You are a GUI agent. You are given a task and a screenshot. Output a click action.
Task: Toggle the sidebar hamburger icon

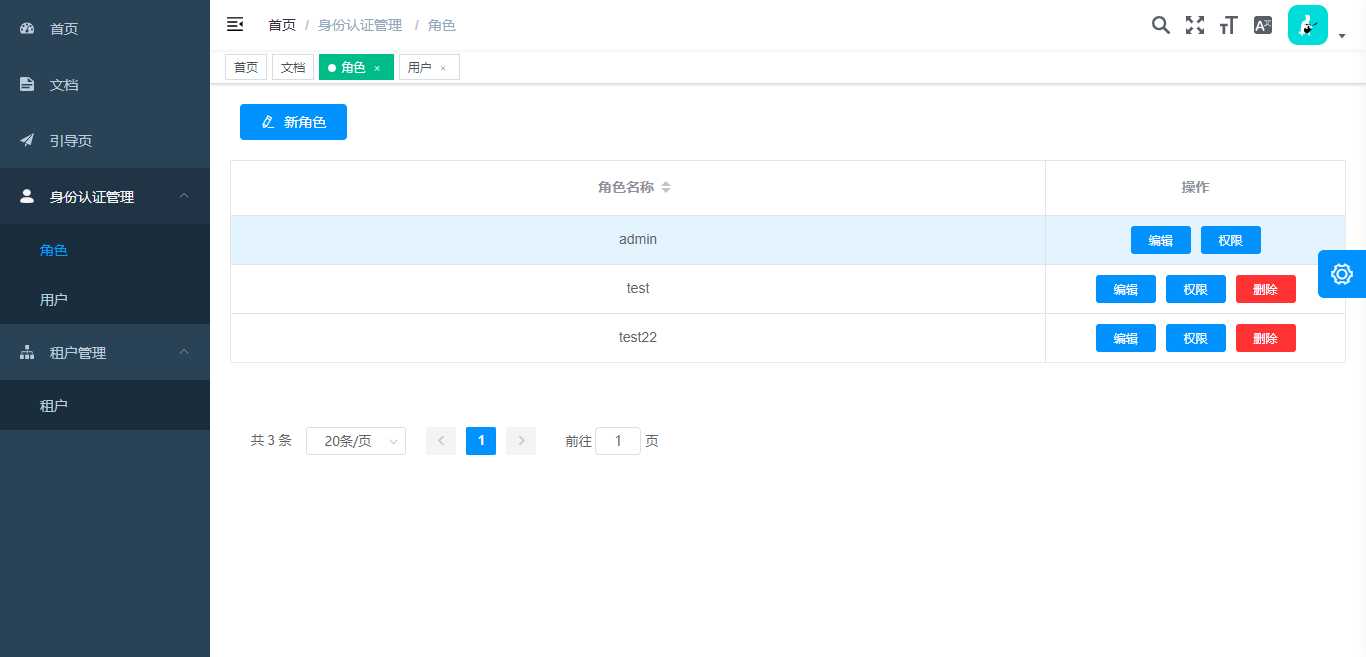[x=235, y=24]
